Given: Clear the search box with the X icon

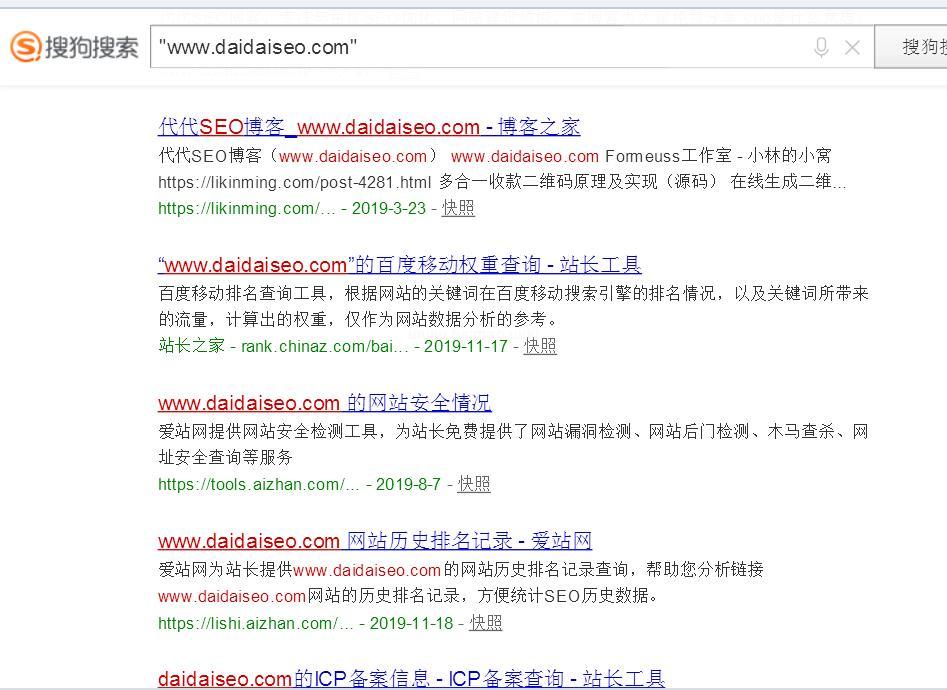Looking at the screenshot, I should pos(852,47).
